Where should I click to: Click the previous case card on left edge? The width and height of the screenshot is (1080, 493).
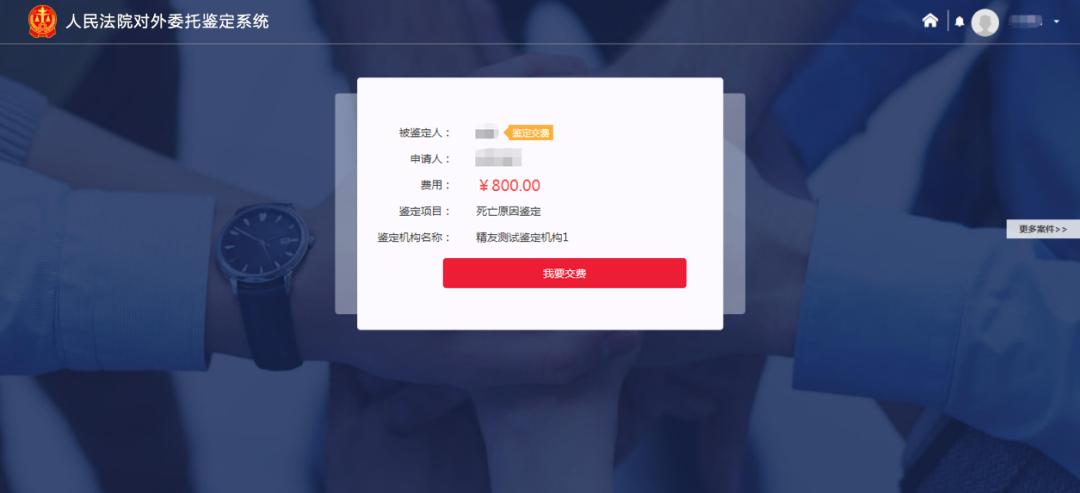(x=346, y=204)
